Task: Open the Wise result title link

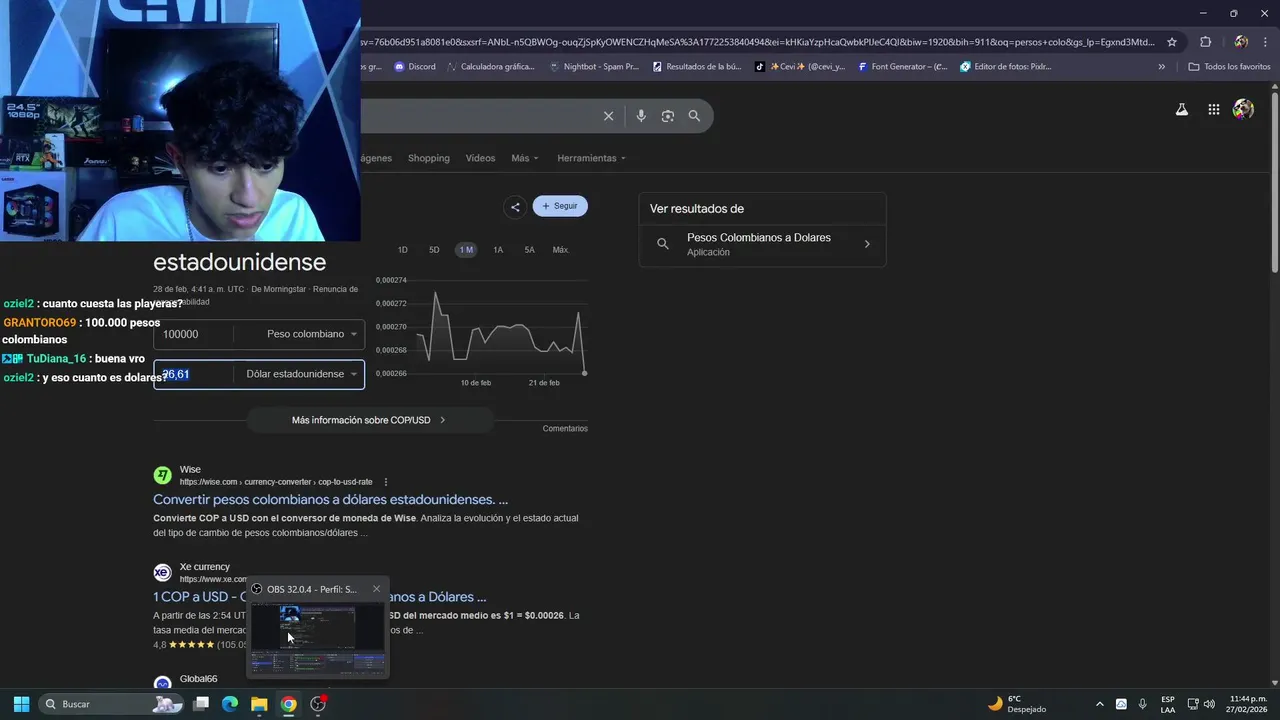Action: (330, 499)
